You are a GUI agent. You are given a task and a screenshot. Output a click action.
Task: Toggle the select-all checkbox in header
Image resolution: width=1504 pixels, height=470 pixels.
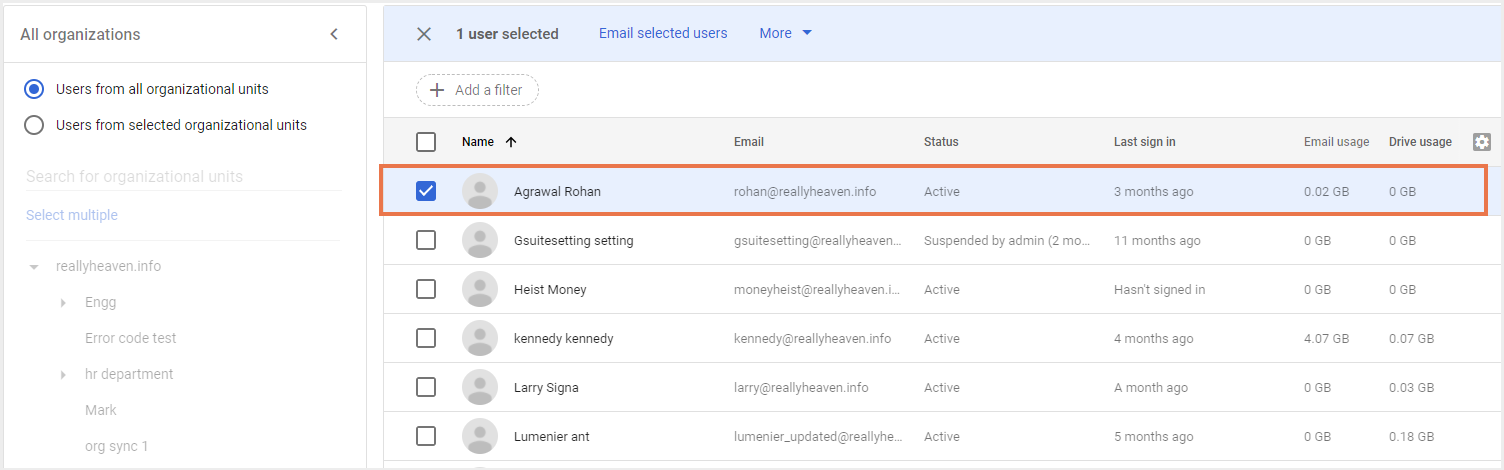tap(426, 142)
